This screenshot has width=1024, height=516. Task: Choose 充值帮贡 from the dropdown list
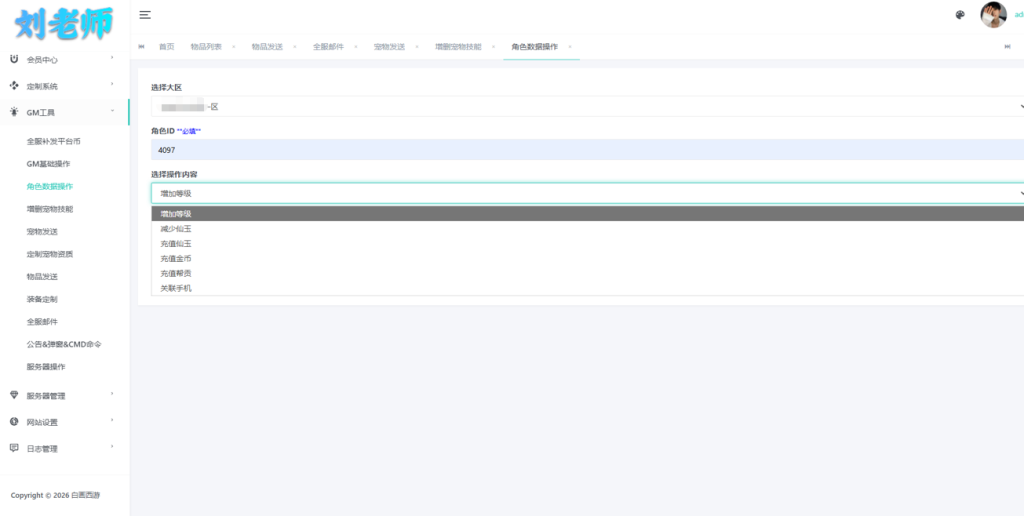(587, 273)
